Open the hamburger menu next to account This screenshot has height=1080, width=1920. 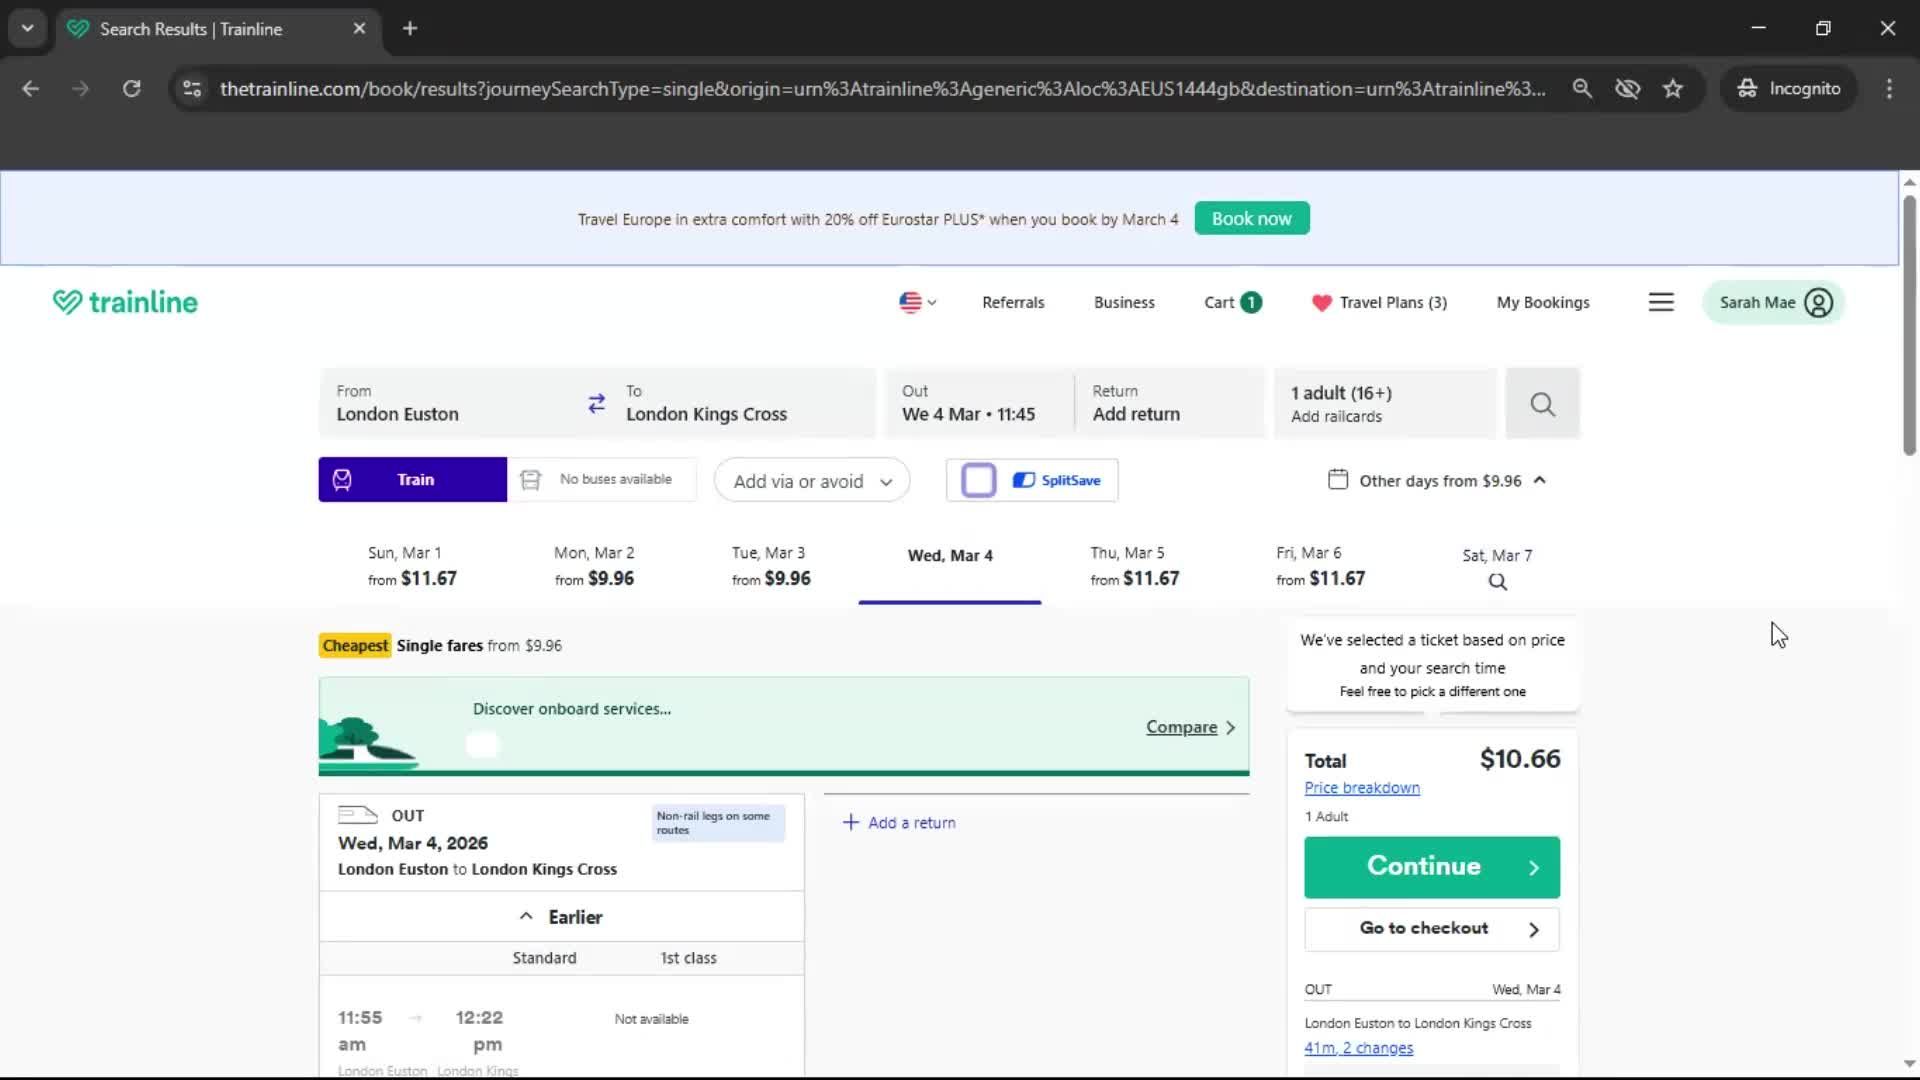tap(1661, 301)
